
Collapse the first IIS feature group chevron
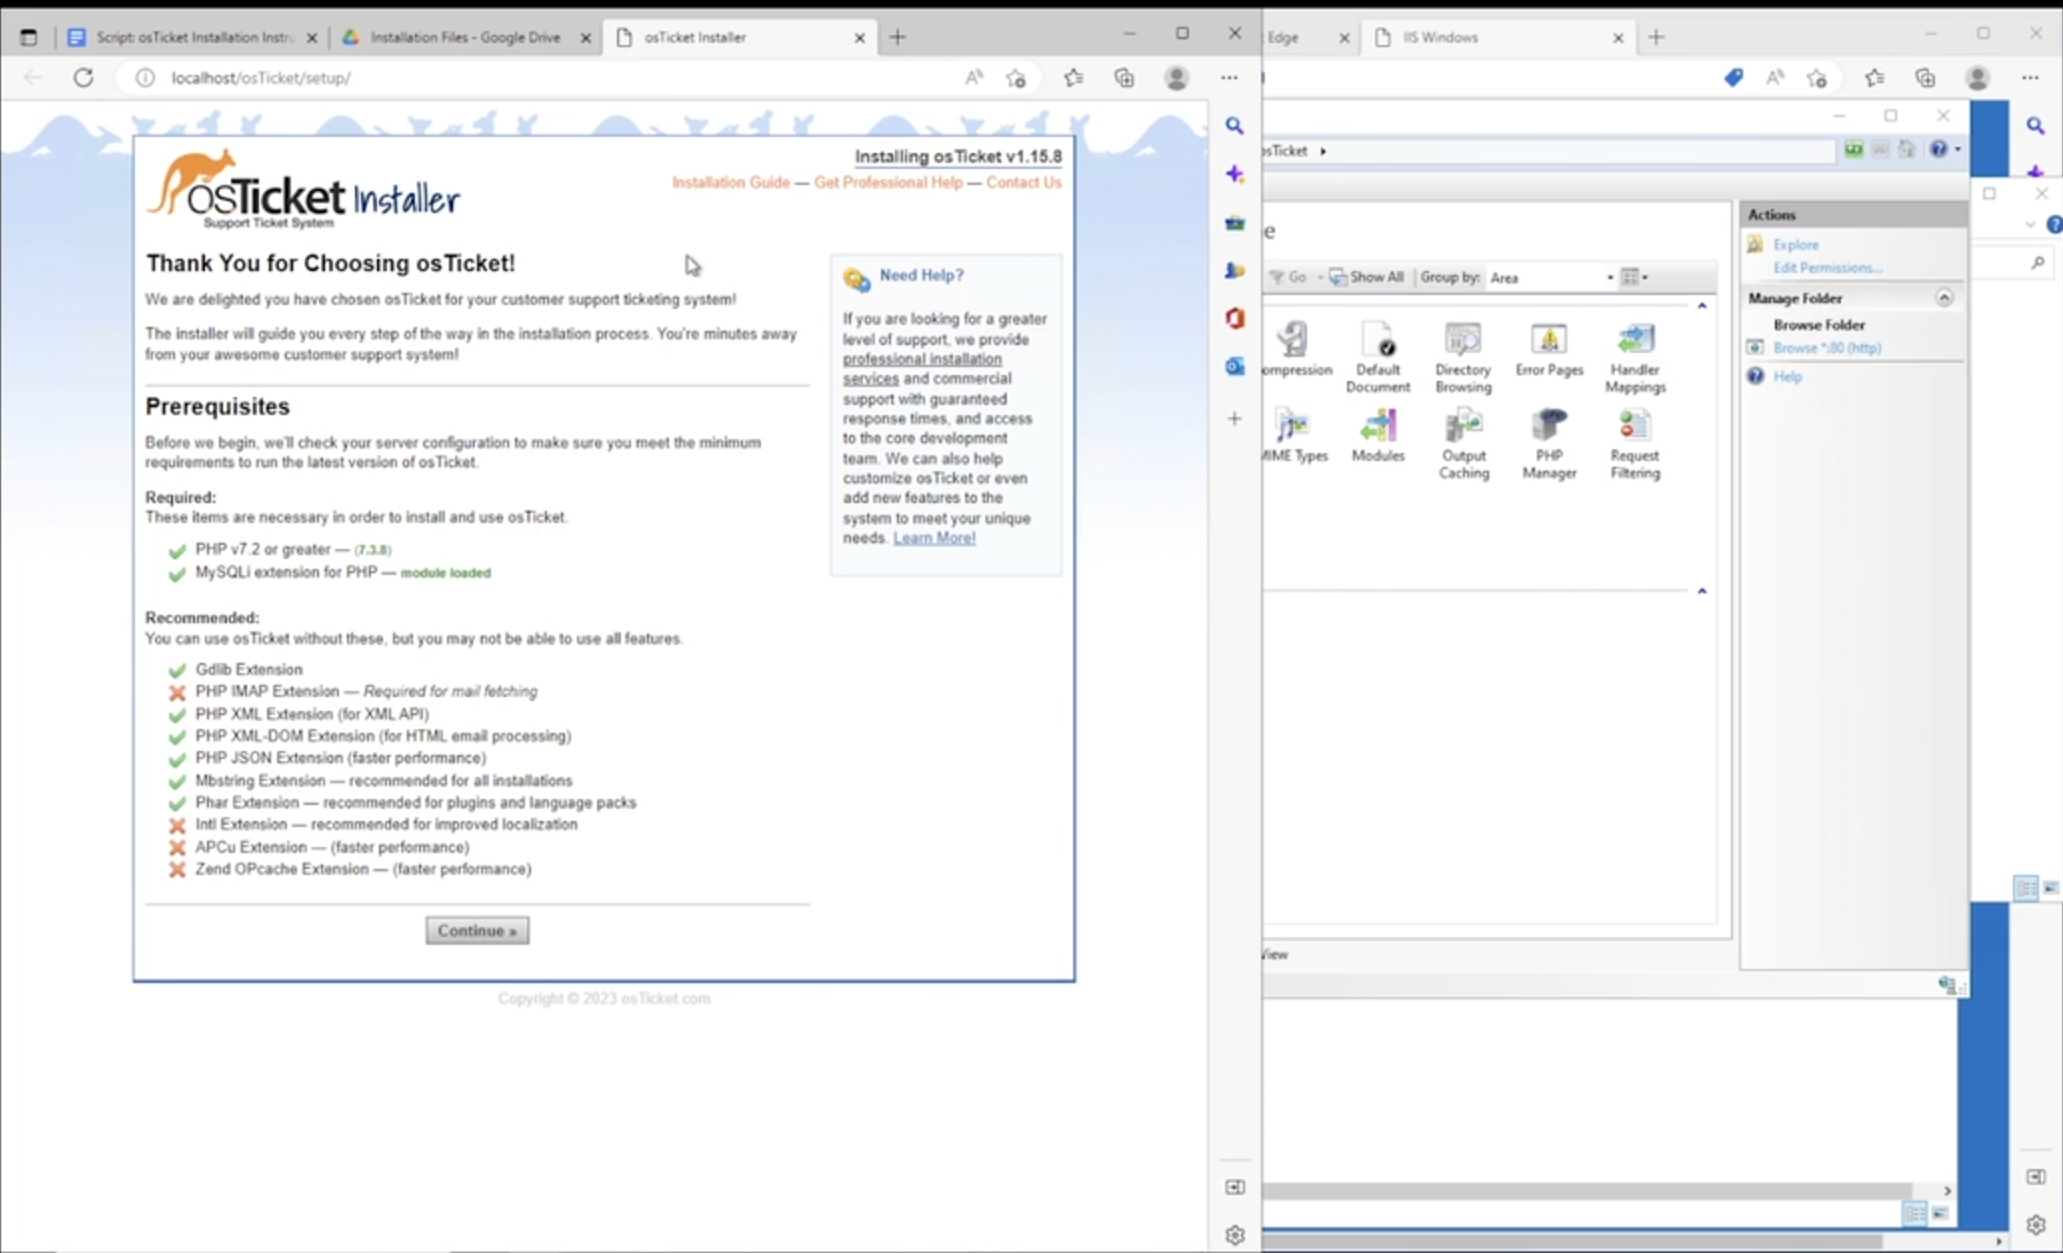(1701, 306)
